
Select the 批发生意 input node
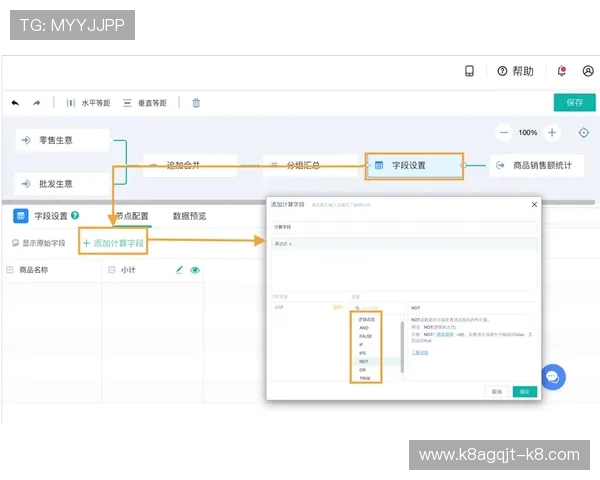pos(62,184)
